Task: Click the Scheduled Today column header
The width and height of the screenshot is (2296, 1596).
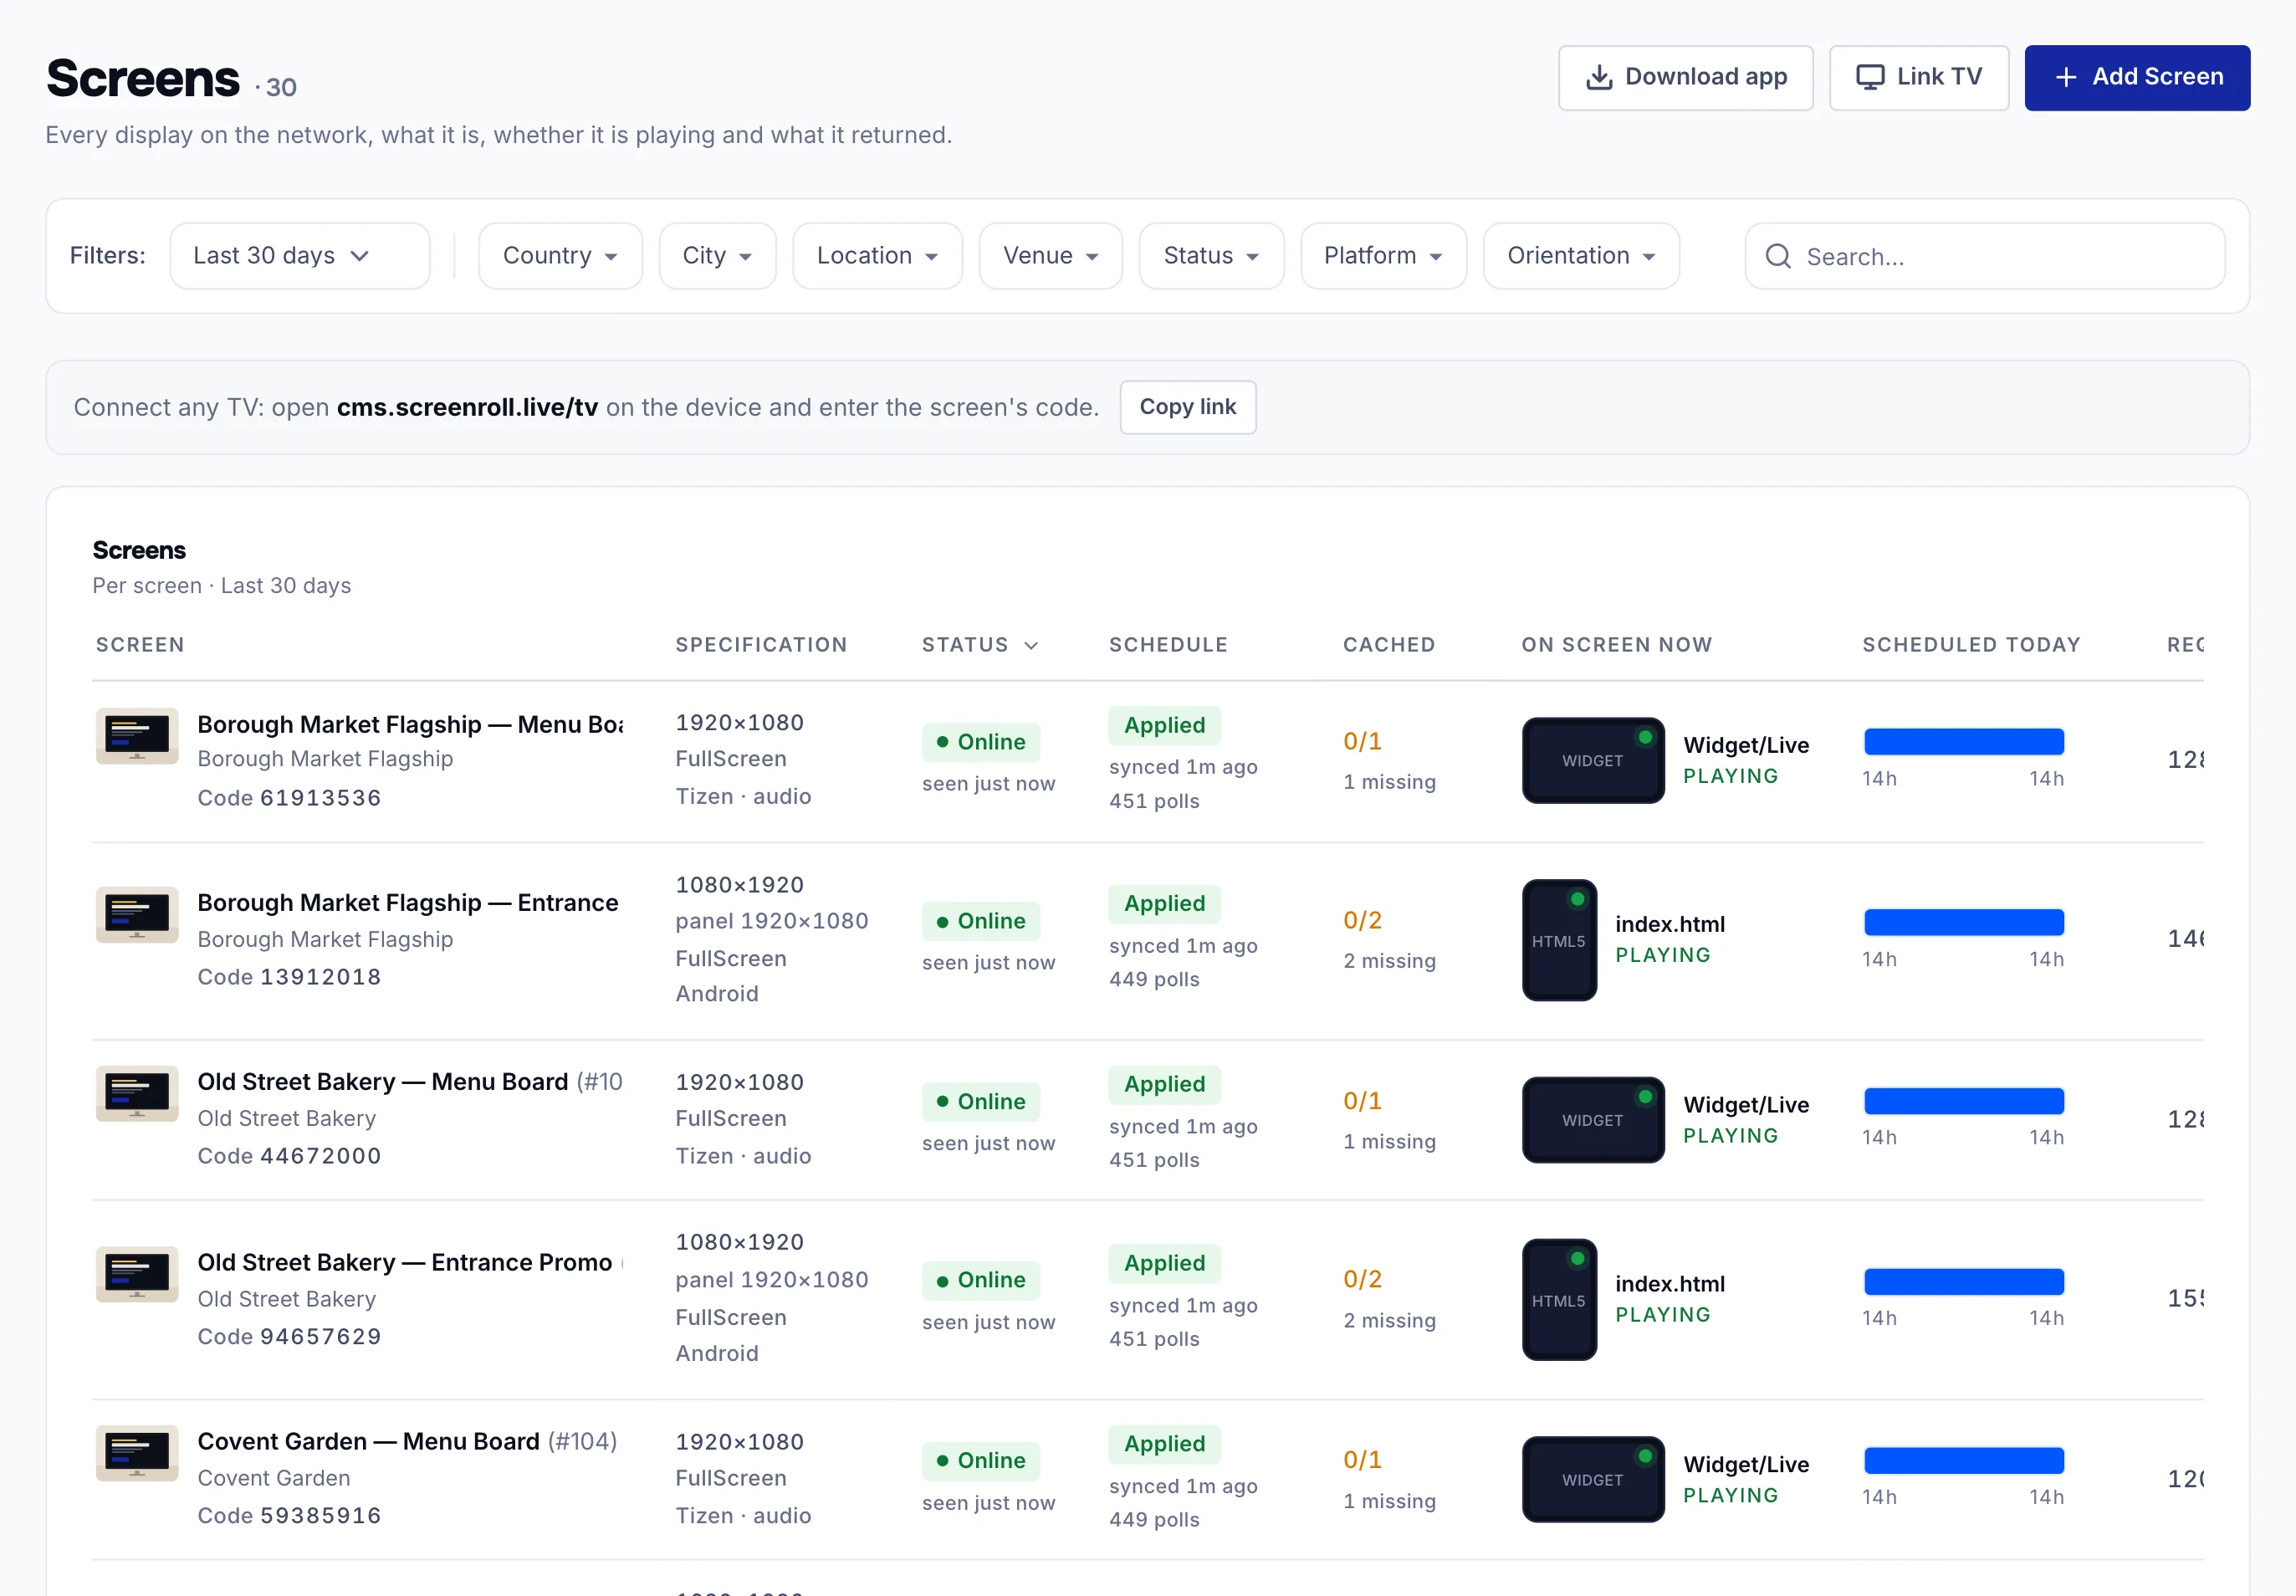Action: coord(1971,645)
